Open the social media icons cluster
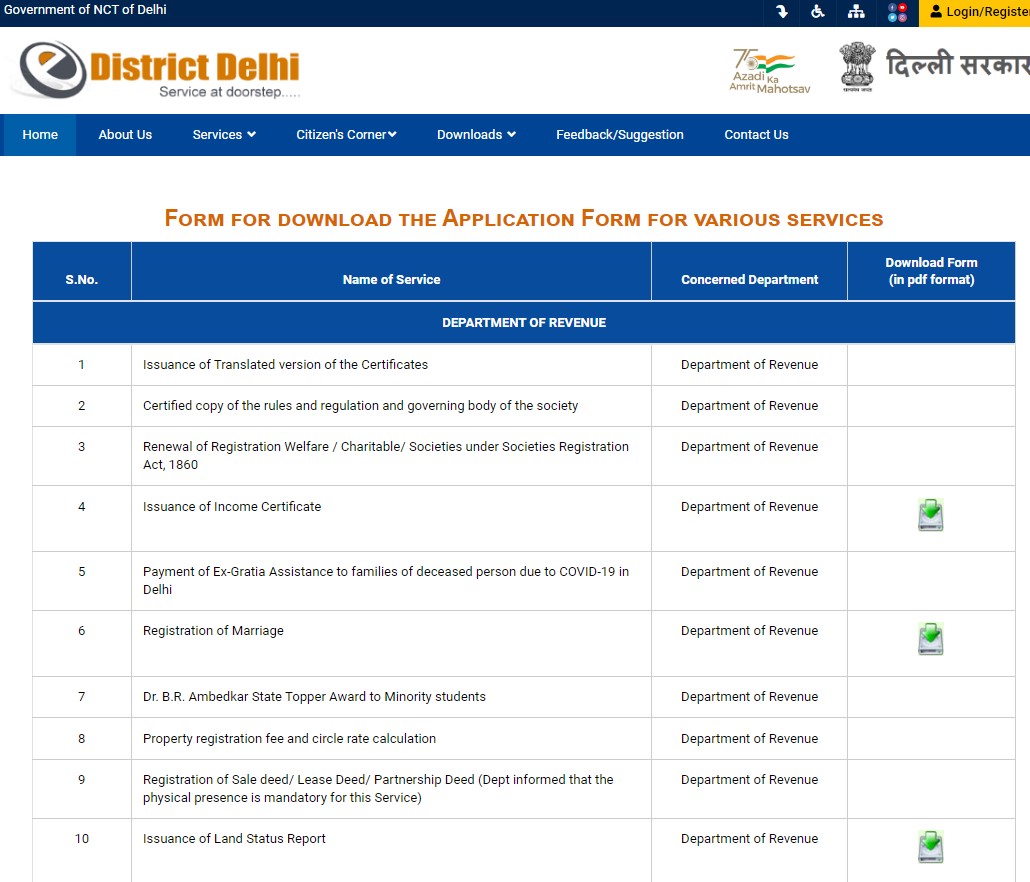 click(x=897, y=13)
